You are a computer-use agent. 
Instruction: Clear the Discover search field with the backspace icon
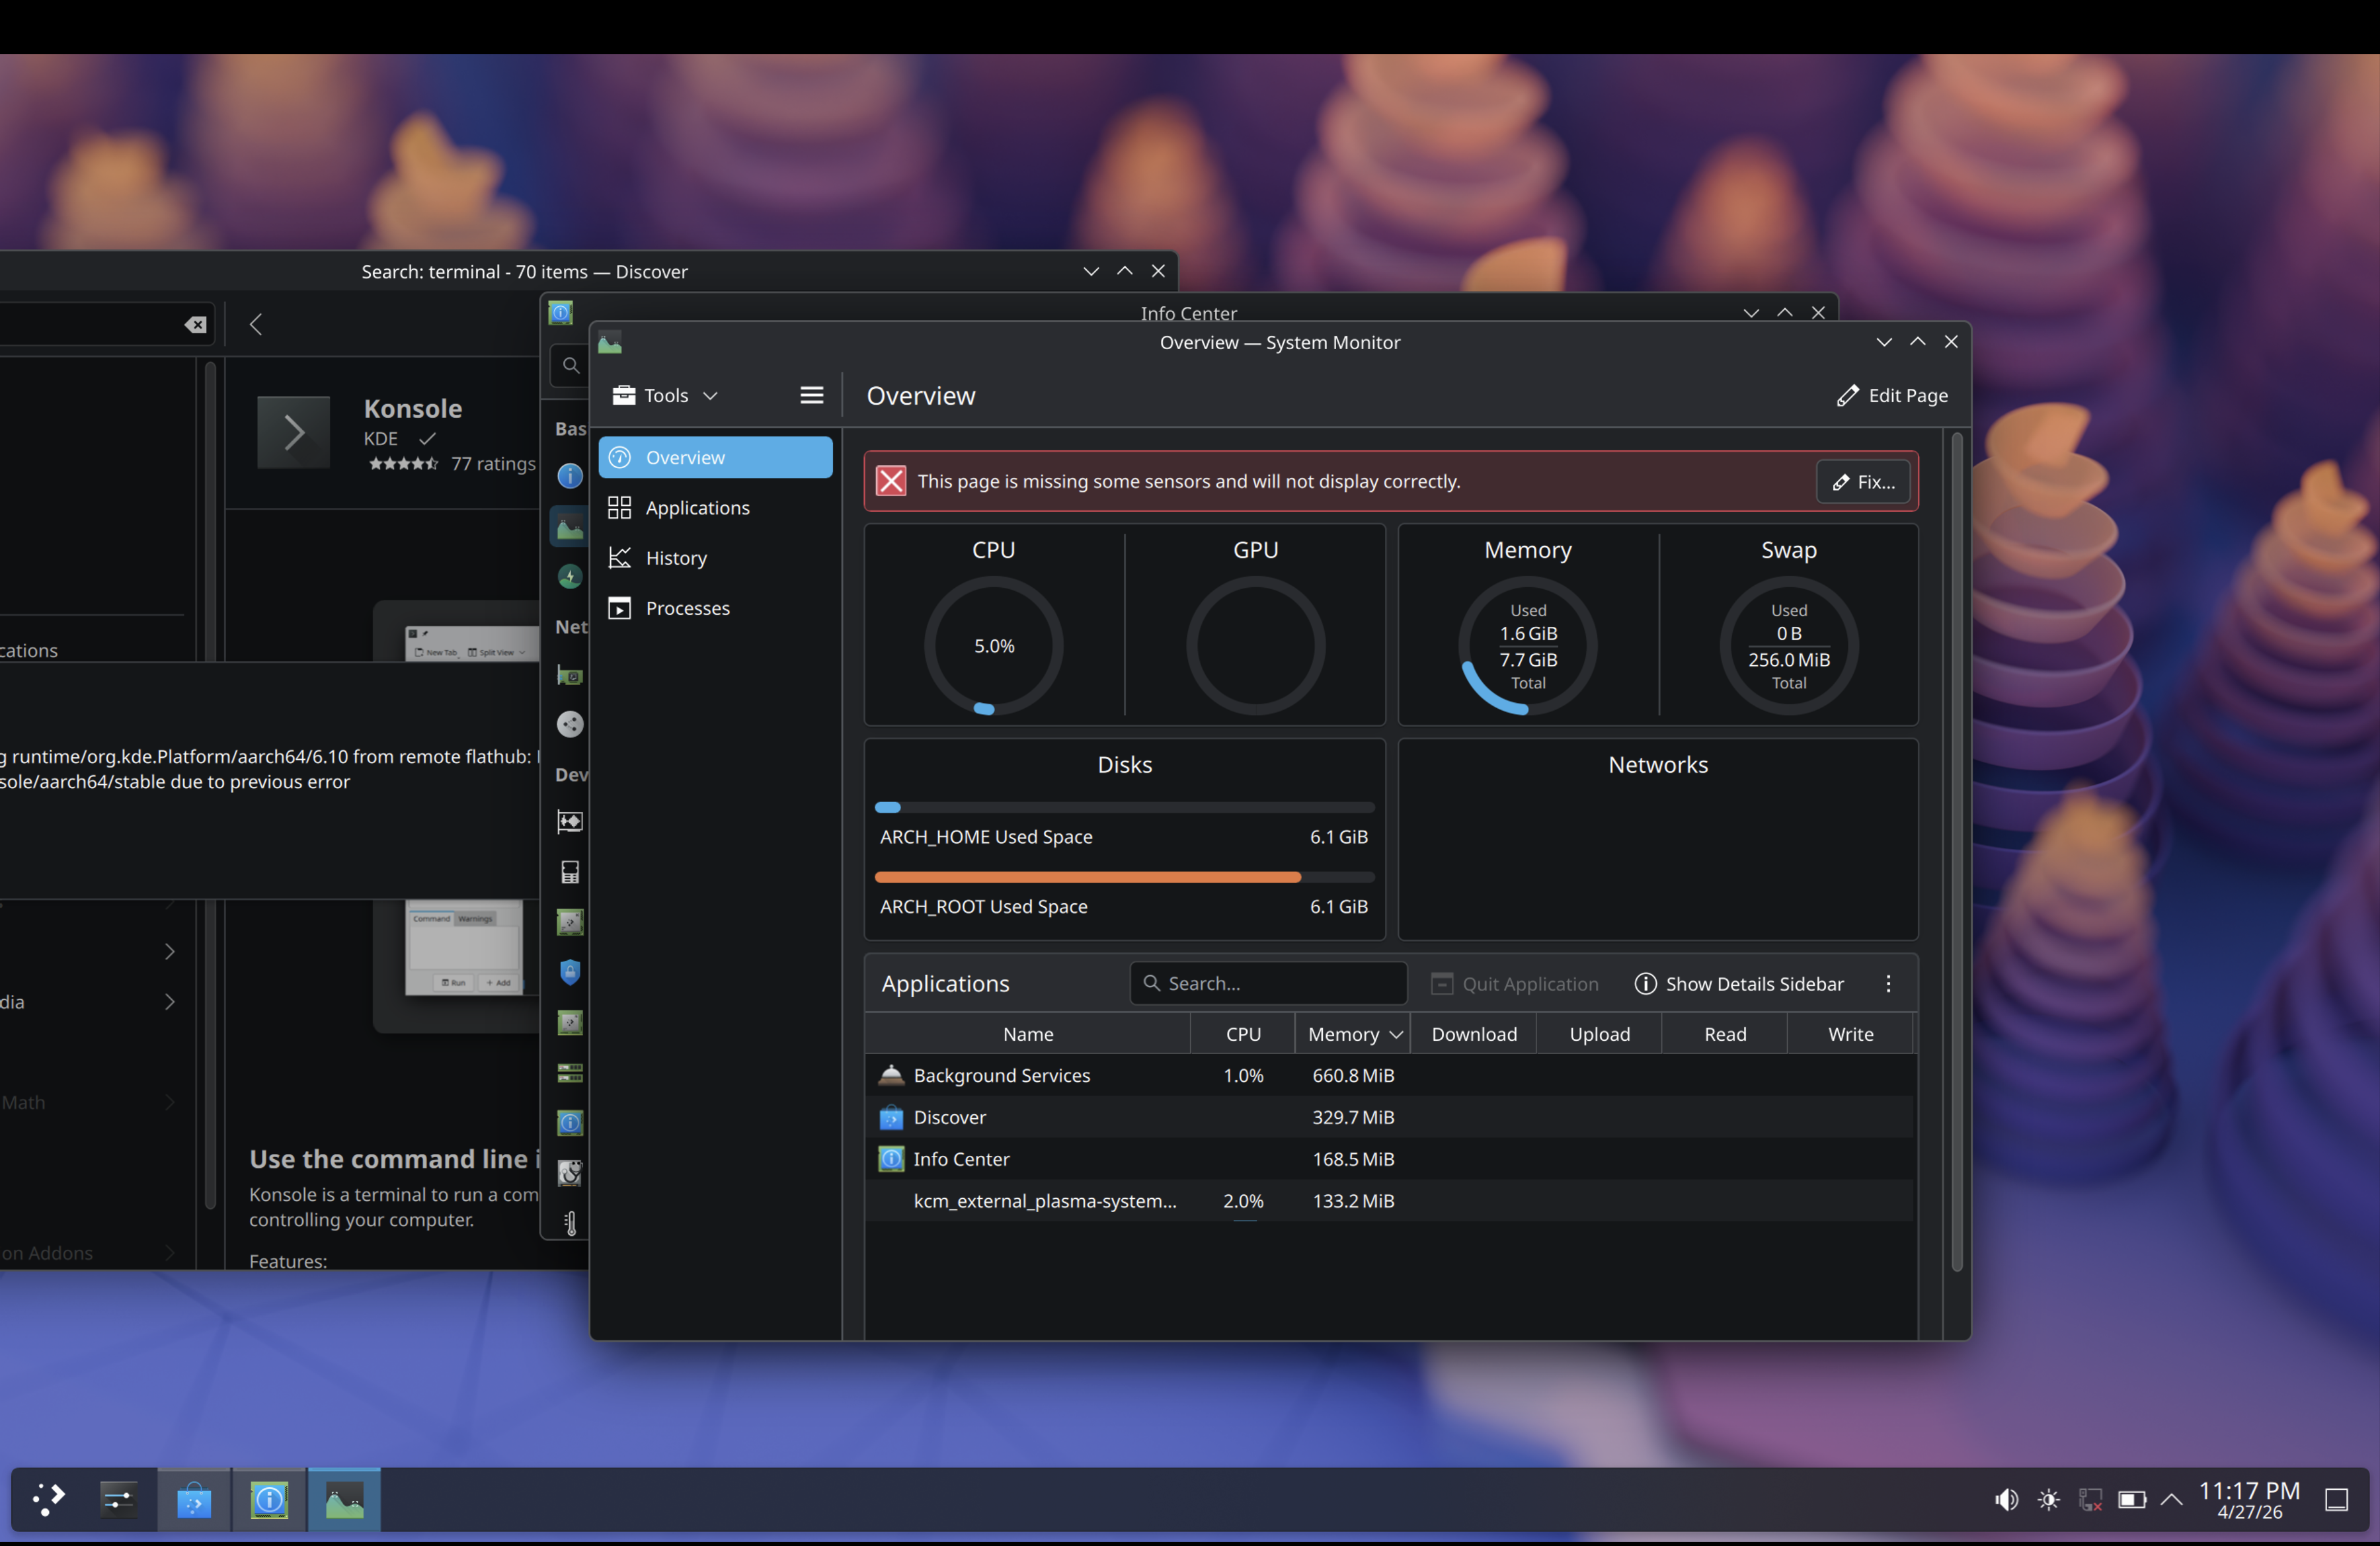pos(195,324)
